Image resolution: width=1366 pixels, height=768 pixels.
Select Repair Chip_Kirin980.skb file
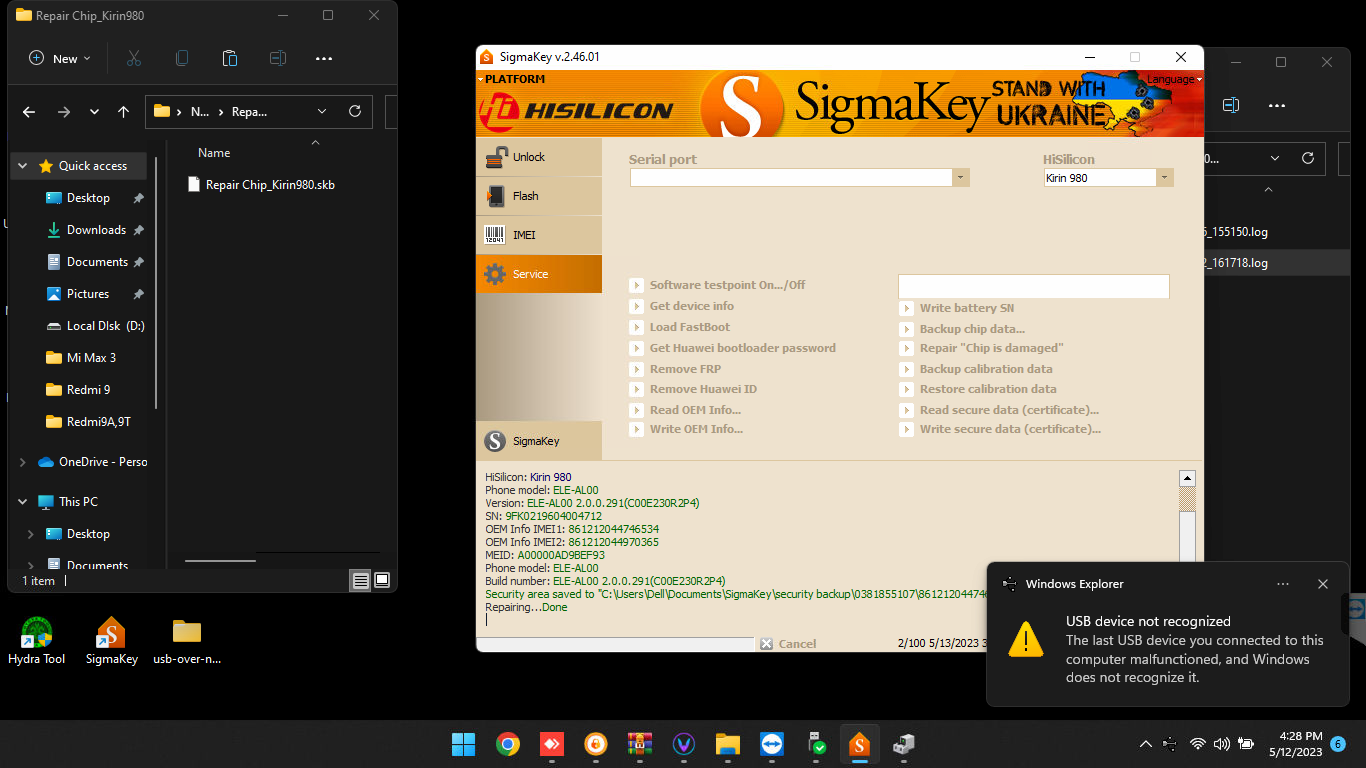[x=261, y=185]
